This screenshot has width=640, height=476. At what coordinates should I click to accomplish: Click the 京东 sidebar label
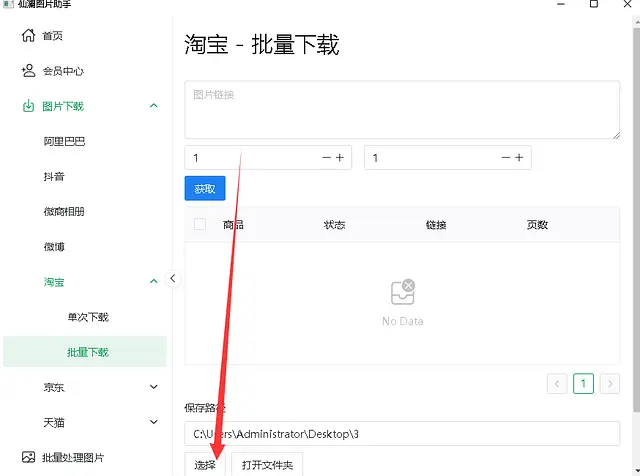[54, 387]
